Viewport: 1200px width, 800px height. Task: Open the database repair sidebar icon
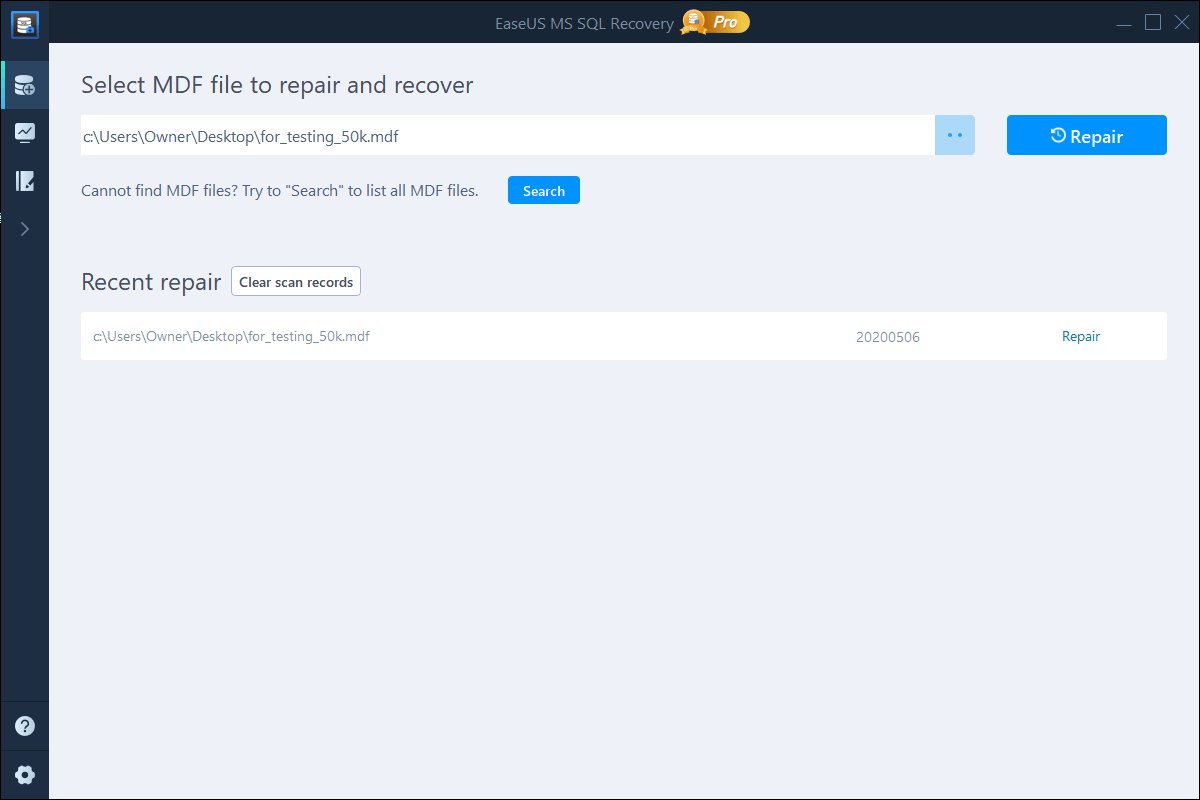[25, 86]
